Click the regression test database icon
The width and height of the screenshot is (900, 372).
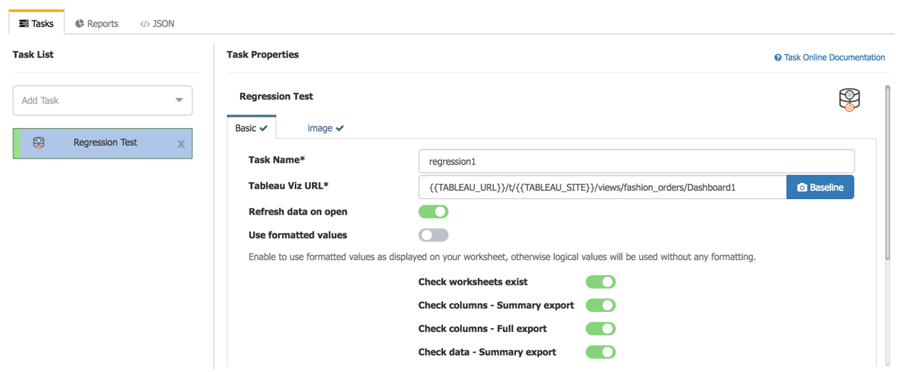[x=849, y=100]
